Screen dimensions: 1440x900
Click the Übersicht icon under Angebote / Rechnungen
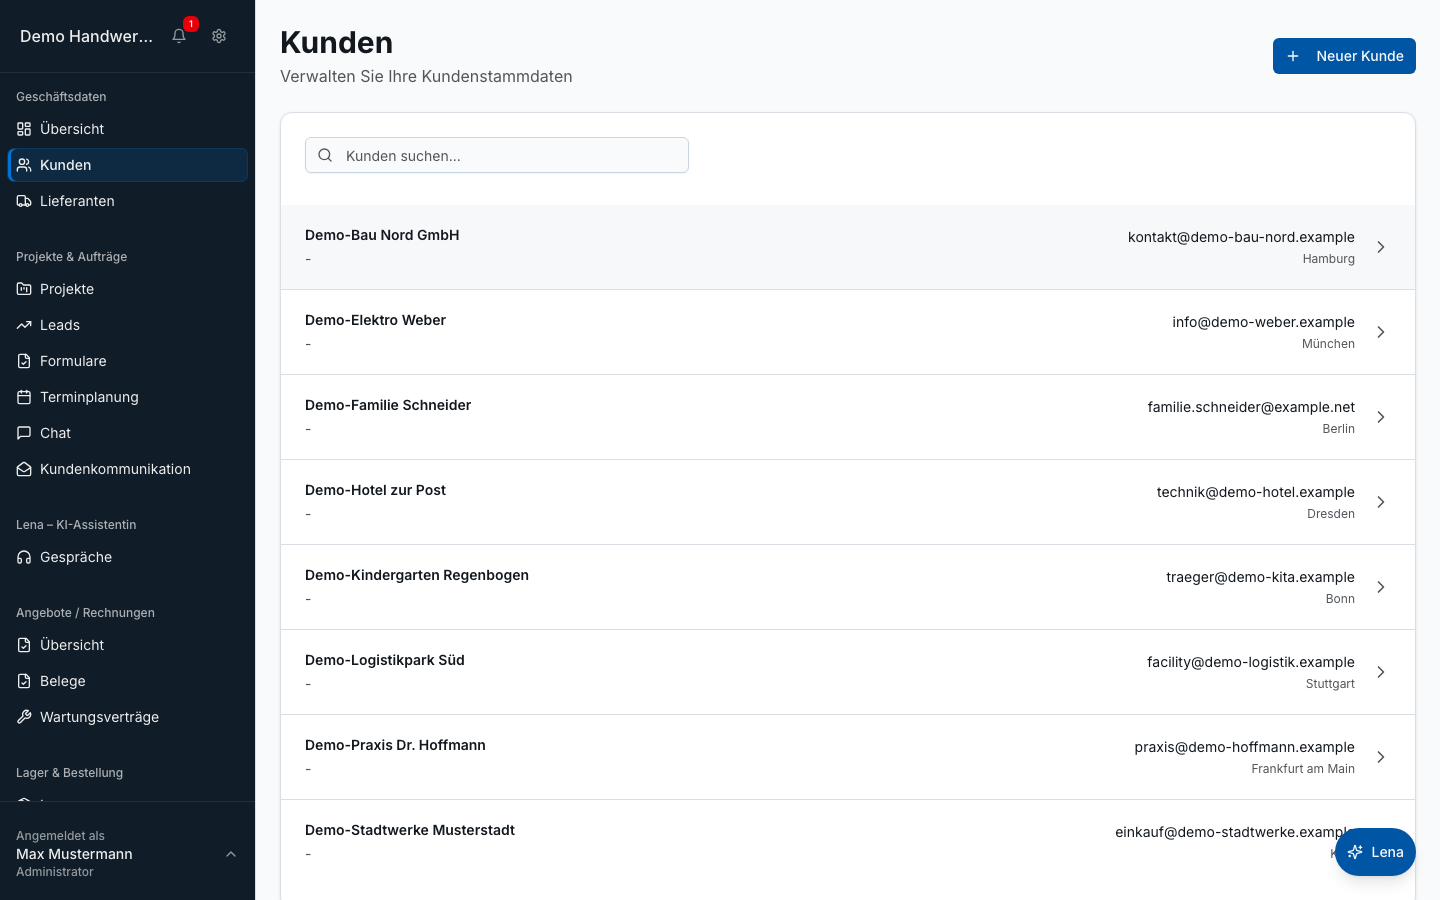point(24,645)
